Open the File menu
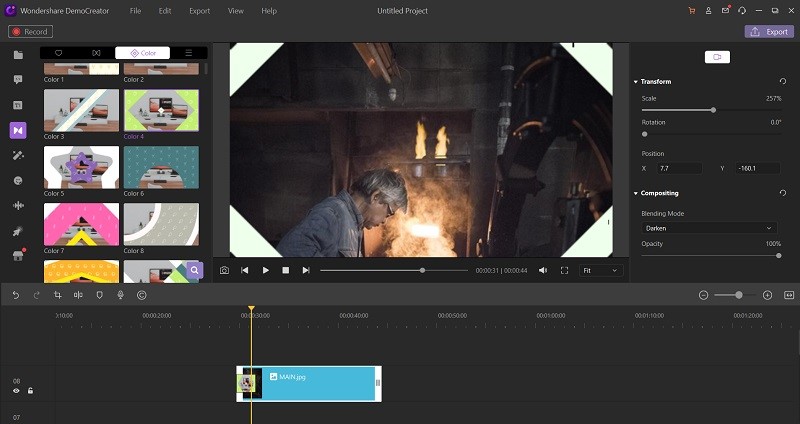Screen dimensions: 800x424 coord(135,11)
